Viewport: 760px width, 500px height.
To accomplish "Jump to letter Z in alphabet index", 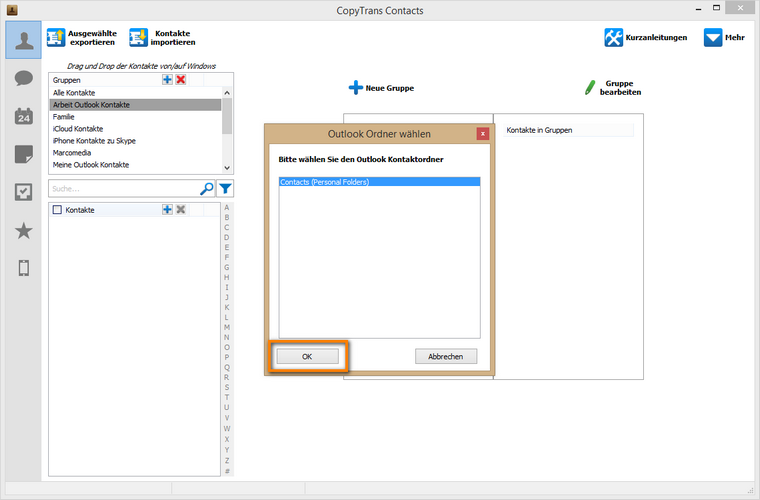I will [x=227, y=460].
